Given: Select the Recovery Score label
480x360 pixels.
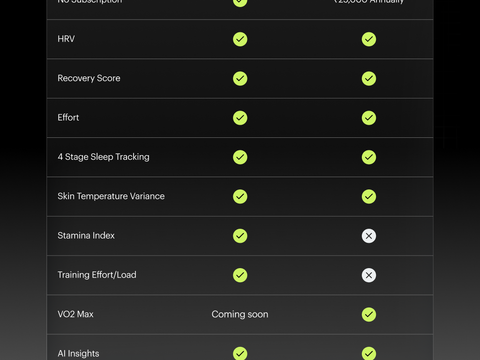Looking at the screenshot, I should pyautogui.click(x=89, y=78).
